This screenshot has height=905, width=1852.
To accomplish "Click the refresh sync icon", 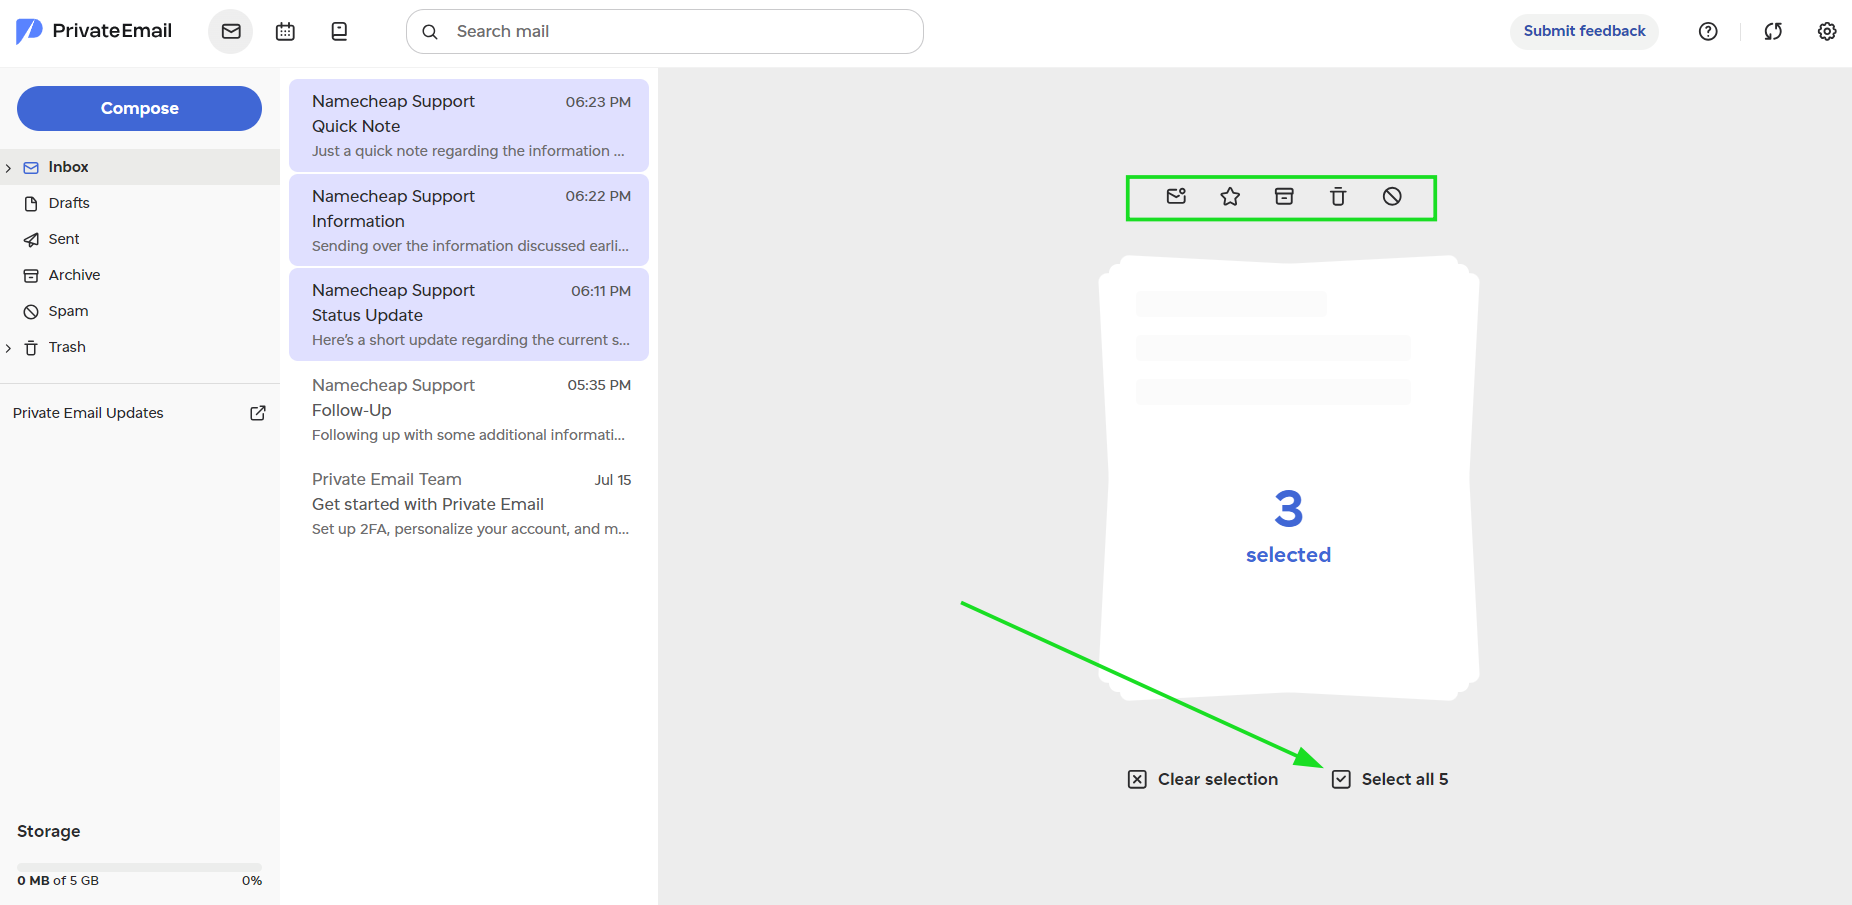I will [x=1773, y=31].
